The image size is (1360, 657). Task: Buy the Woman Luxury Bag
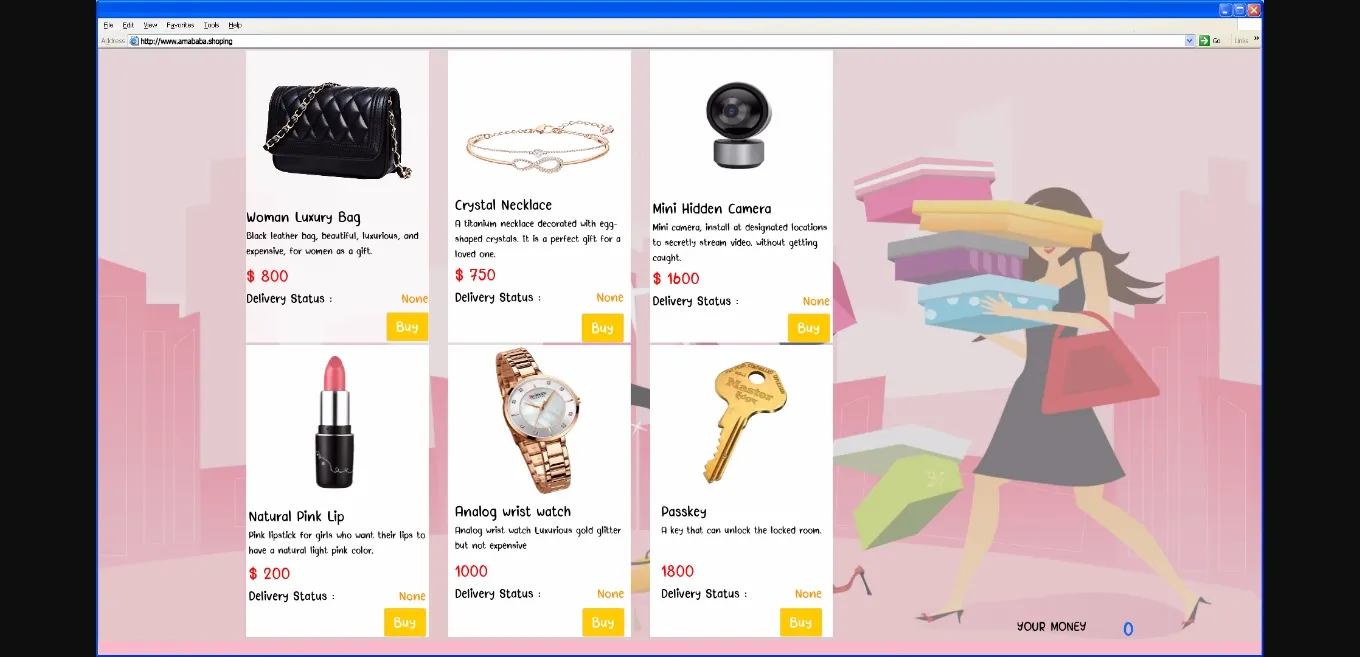pyautogui.click(x=407, y=327)
